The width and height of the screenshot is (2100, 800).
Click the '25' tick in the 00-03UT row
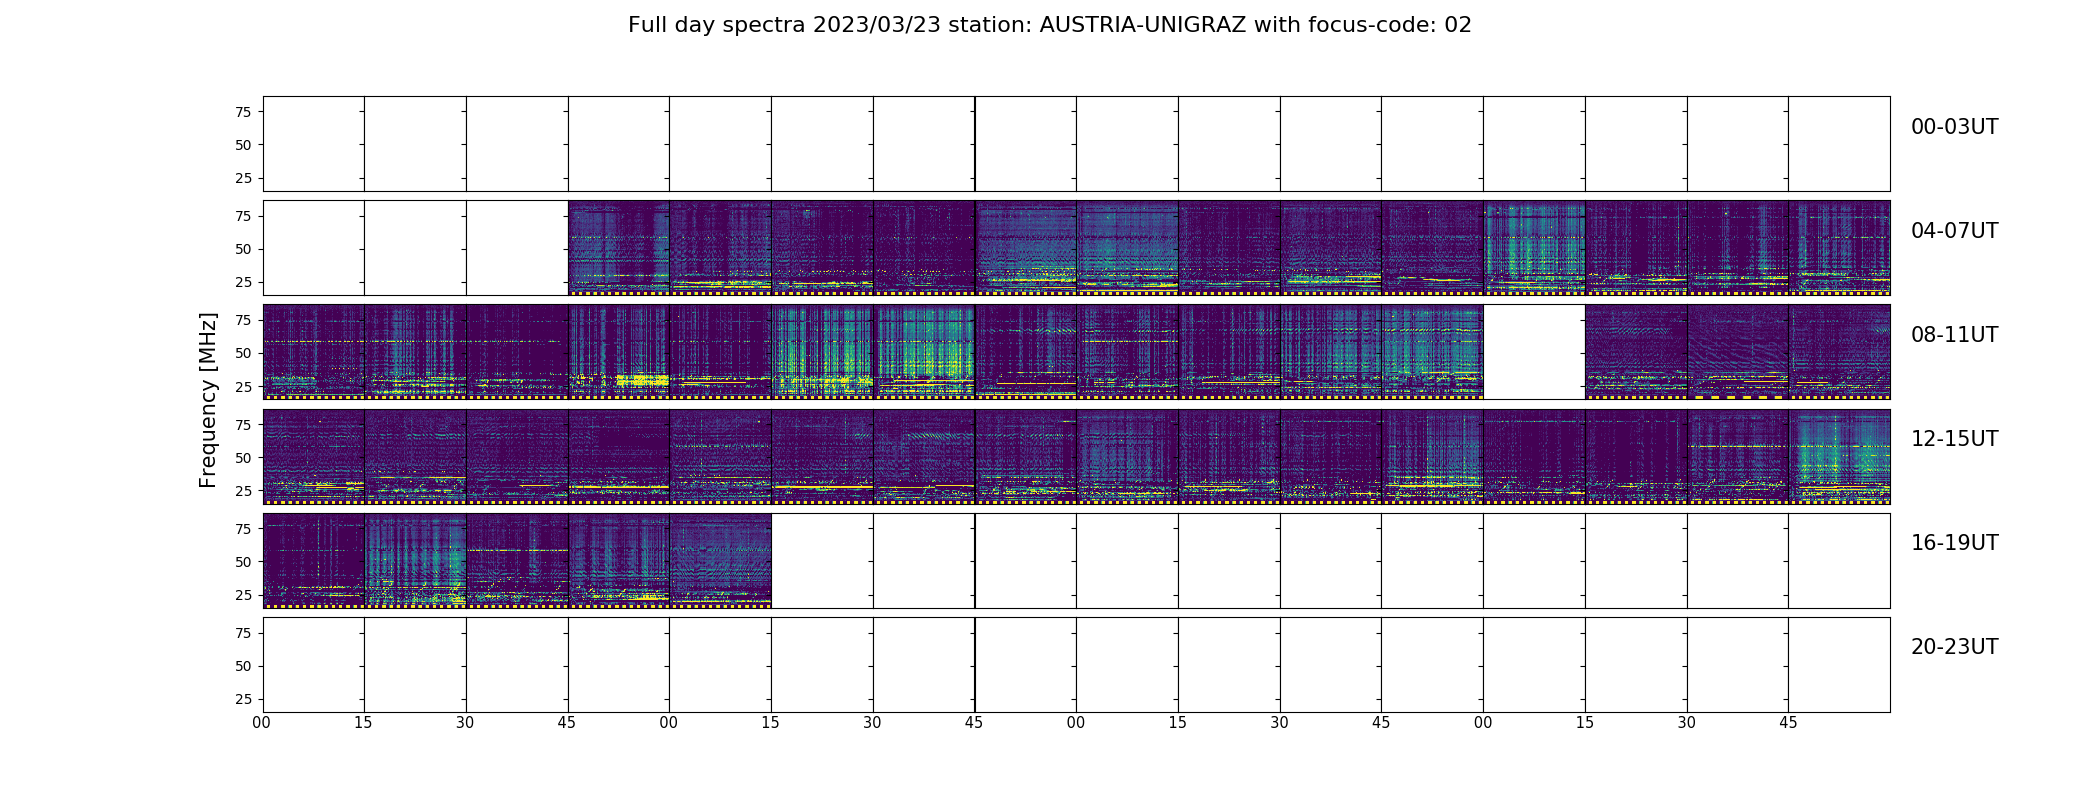click(x=243, y=178)
